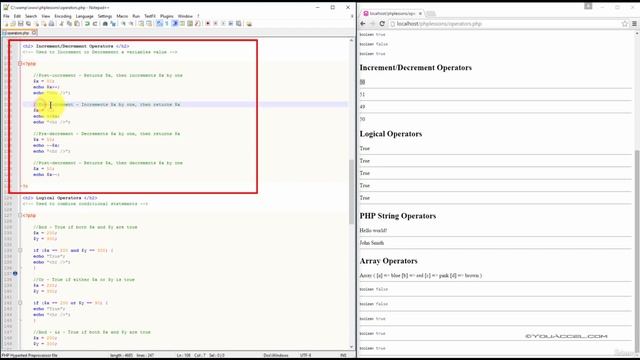Image resolution: width=640 pixels, height=360 pixels.
Task: Bookmark the page with the star icon
Action: [x=624, y=24]
